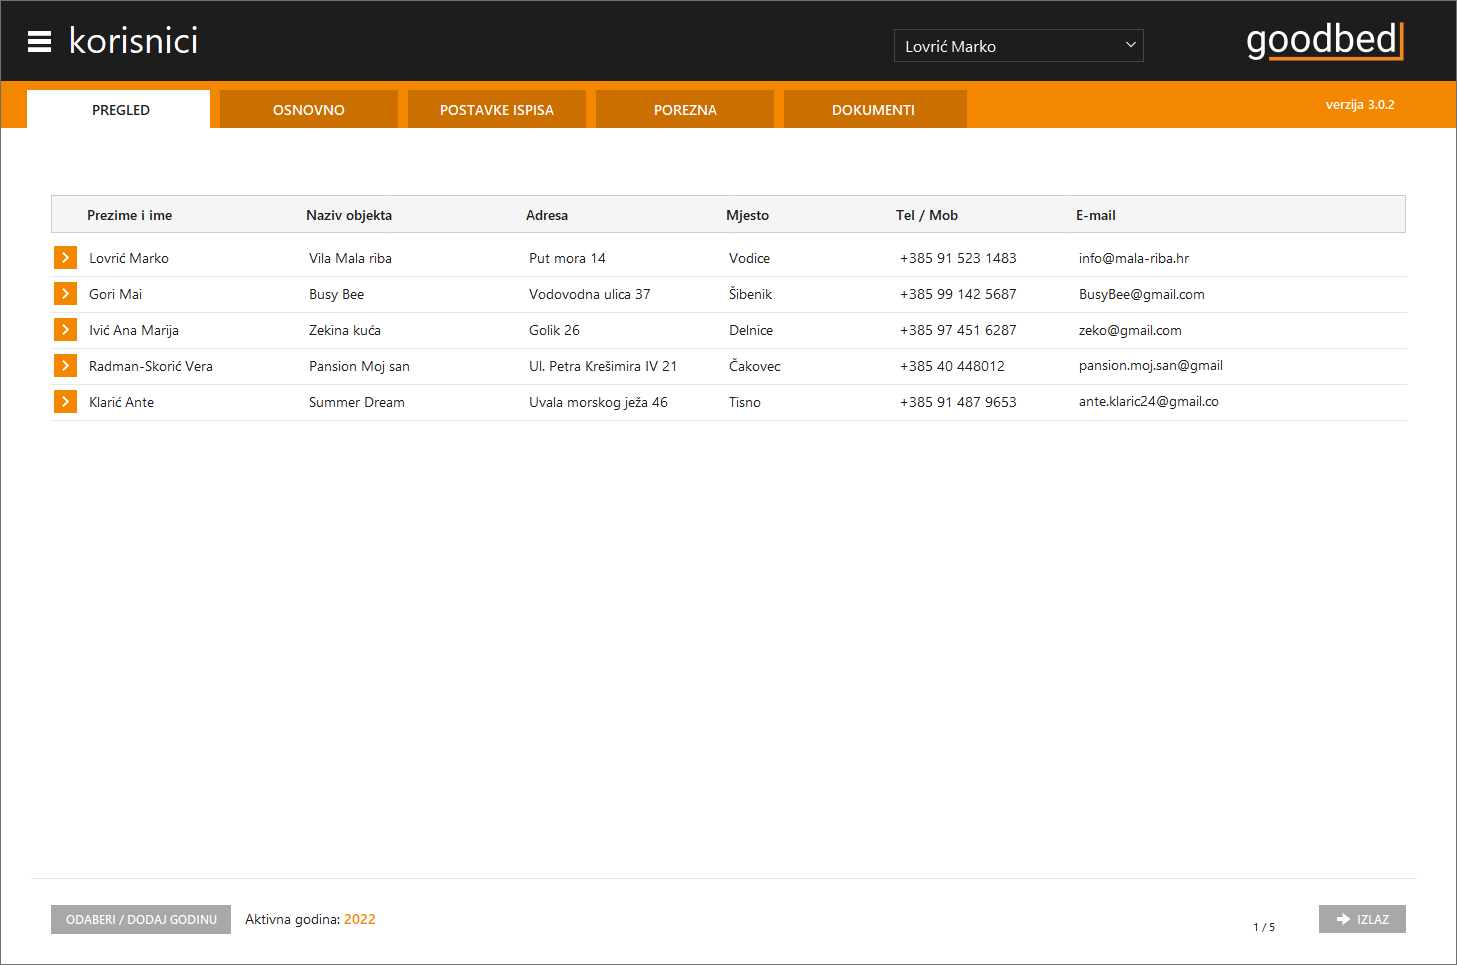Click the verzija 3.0.2 label
Screen dimensions: 1457x965
[x=1360, y=104]
